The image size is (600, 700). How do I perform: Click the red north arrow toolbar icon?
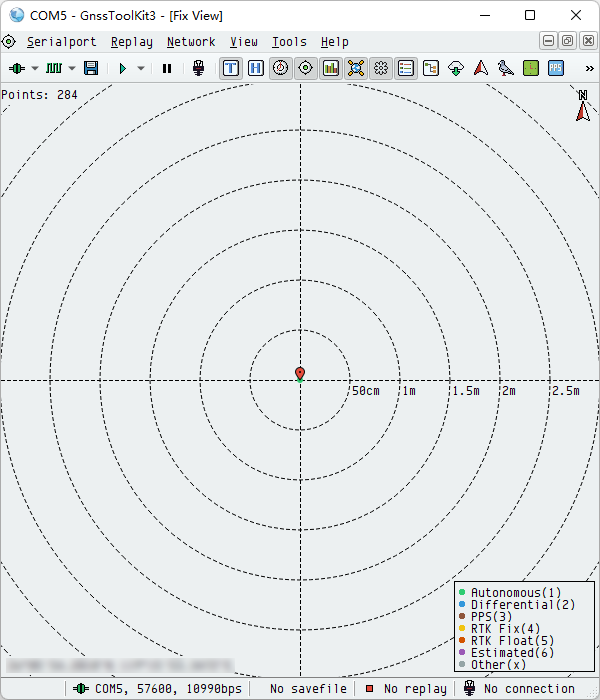point(481,68)
